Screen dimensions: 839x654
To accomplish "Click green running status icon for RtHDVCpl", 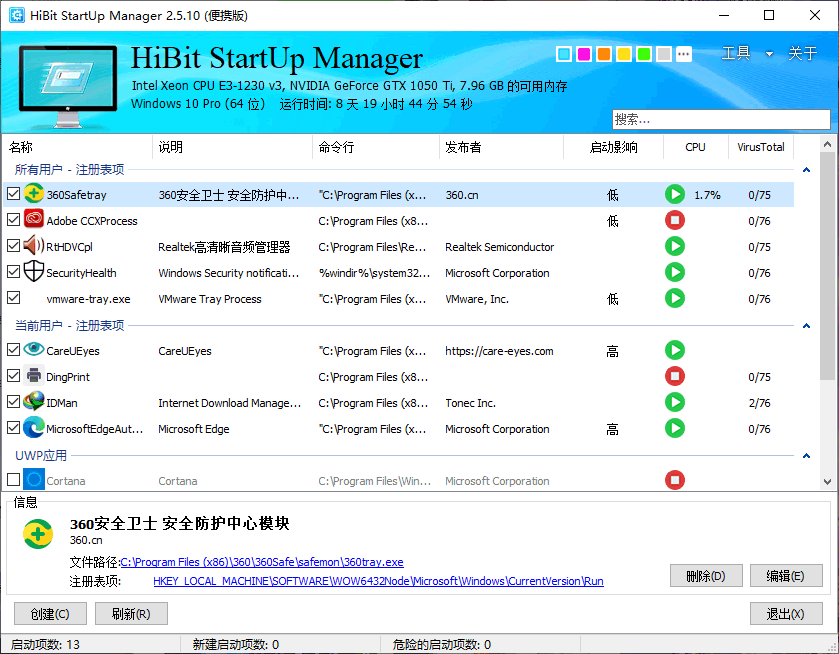I will click(675, 246).
